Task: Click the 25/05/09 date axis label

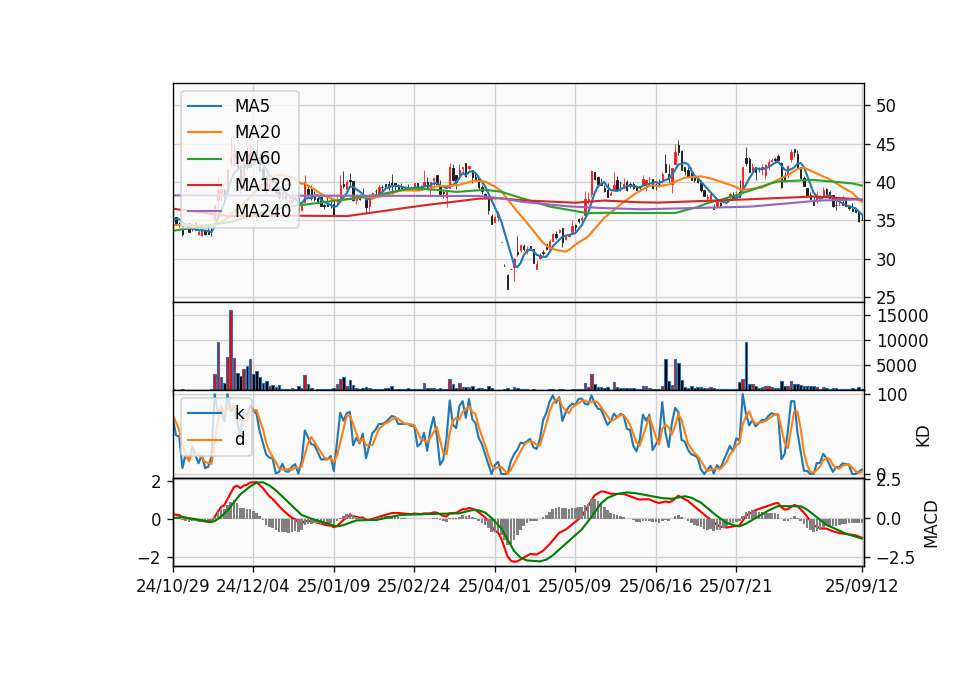Action: pyautogui.click(x=575, y=586)
